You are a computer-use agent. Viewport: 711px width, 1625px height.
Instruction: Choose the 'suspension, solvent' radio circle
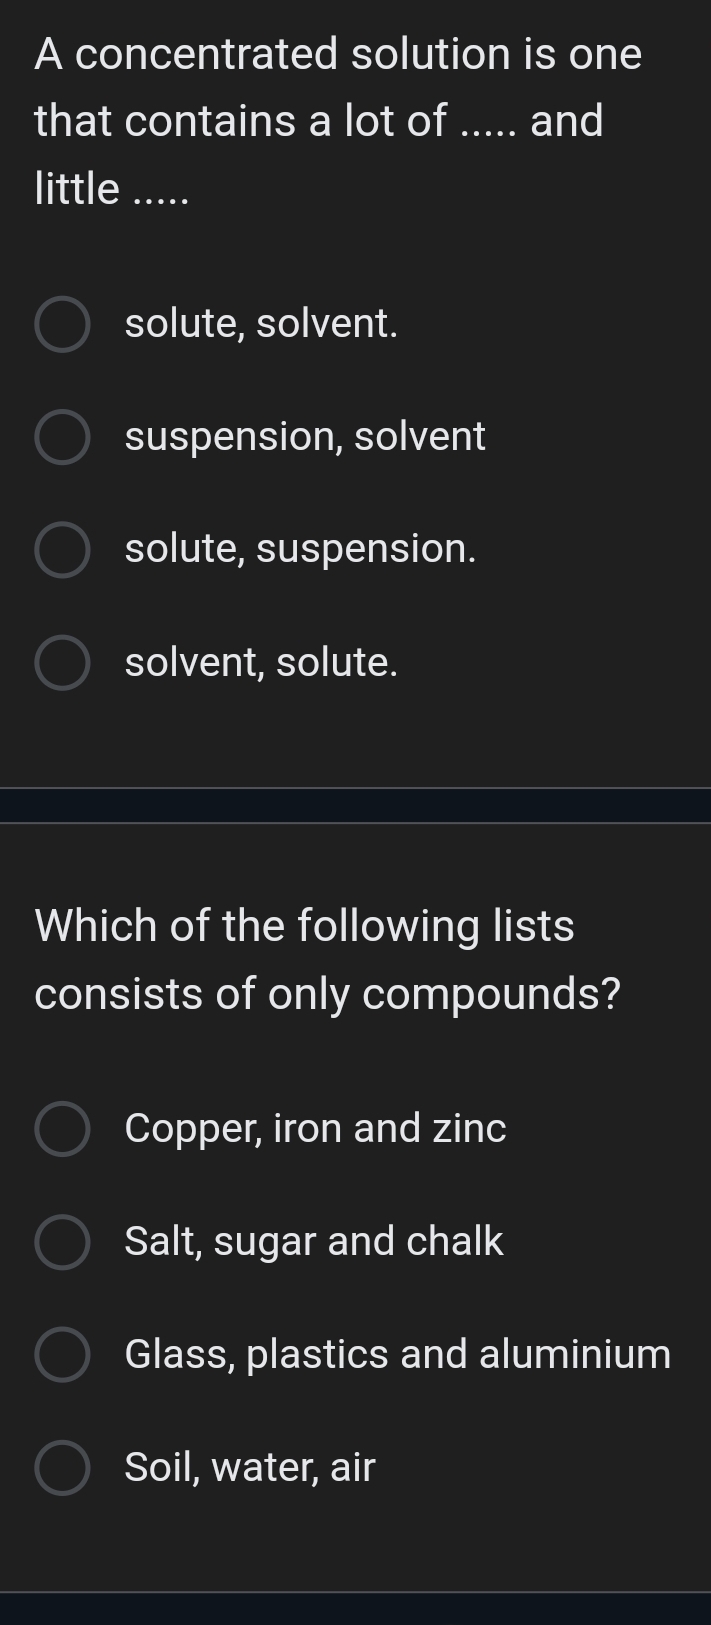pyautogui.click(x=62, y=437)
